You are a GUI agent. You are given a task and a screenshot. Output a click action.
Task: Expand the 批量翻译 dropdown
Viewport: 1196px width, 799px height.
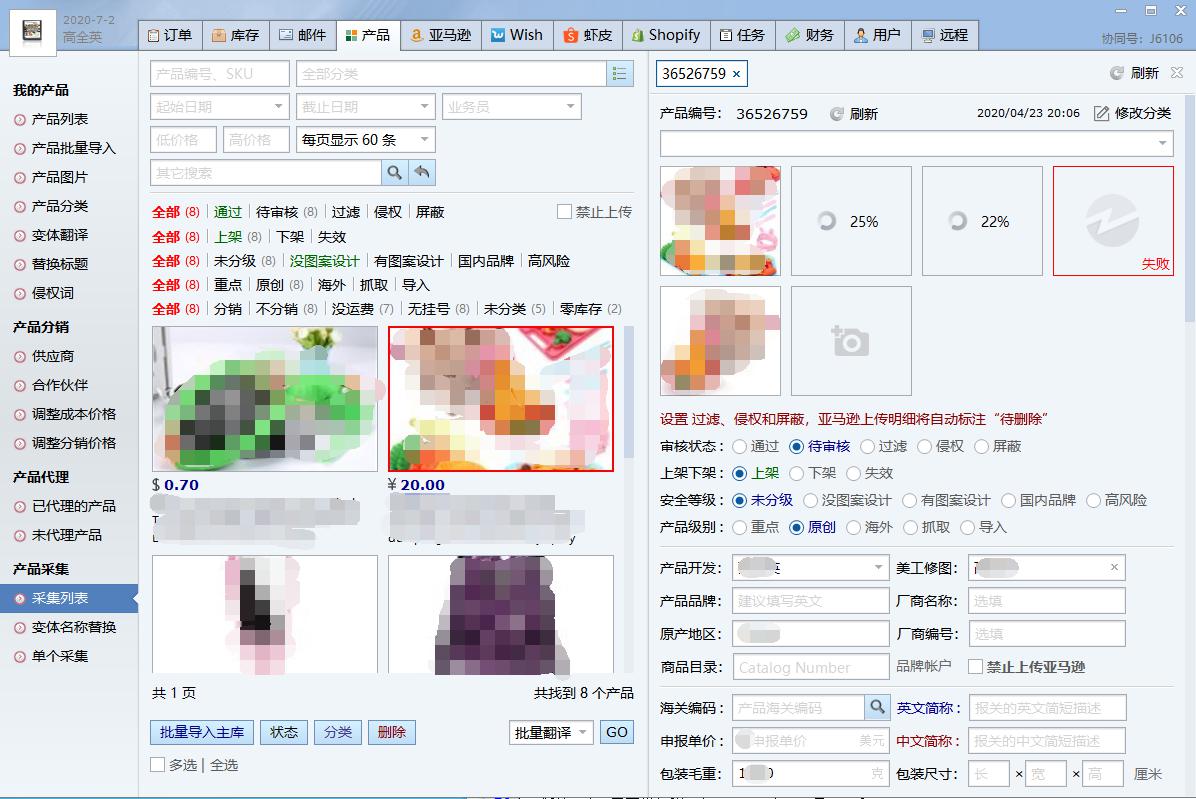point(583,732)
